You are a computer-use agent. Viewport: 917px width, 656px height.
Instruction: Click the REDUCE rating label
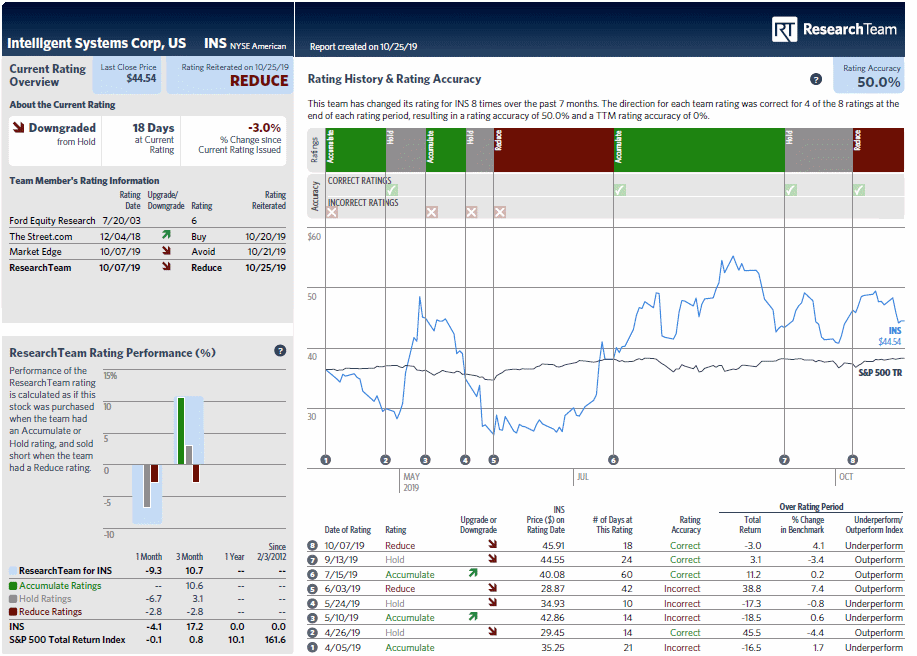tap(259, 81)
